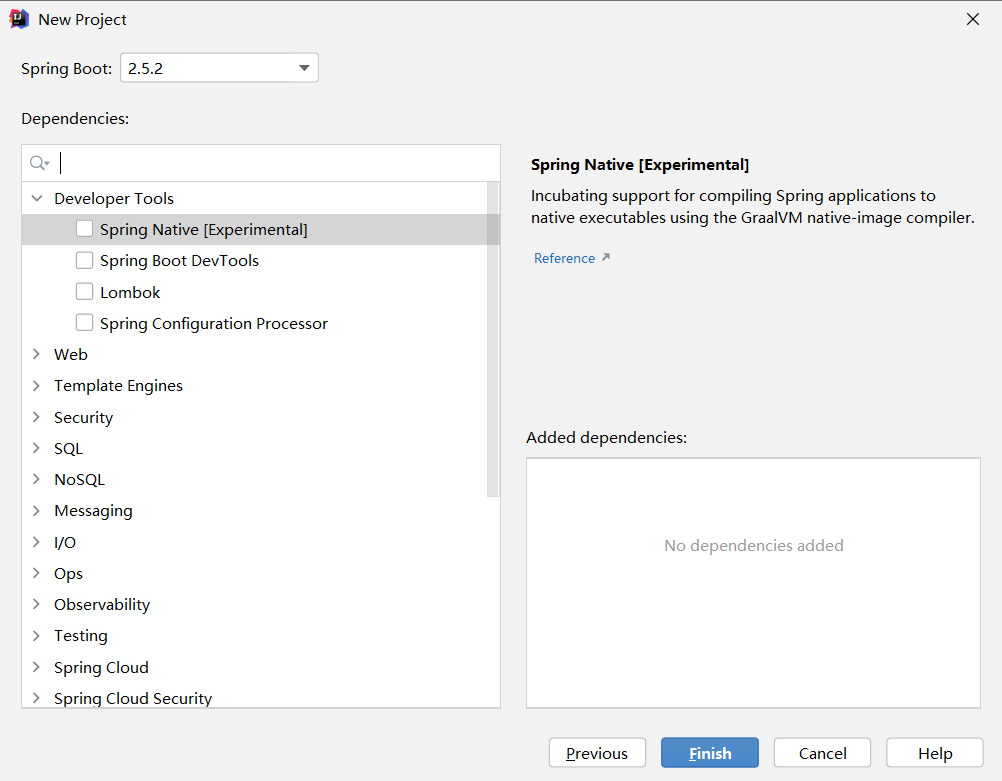
Task: Expand the NoSQL category
Action: [x=36, y=479]
